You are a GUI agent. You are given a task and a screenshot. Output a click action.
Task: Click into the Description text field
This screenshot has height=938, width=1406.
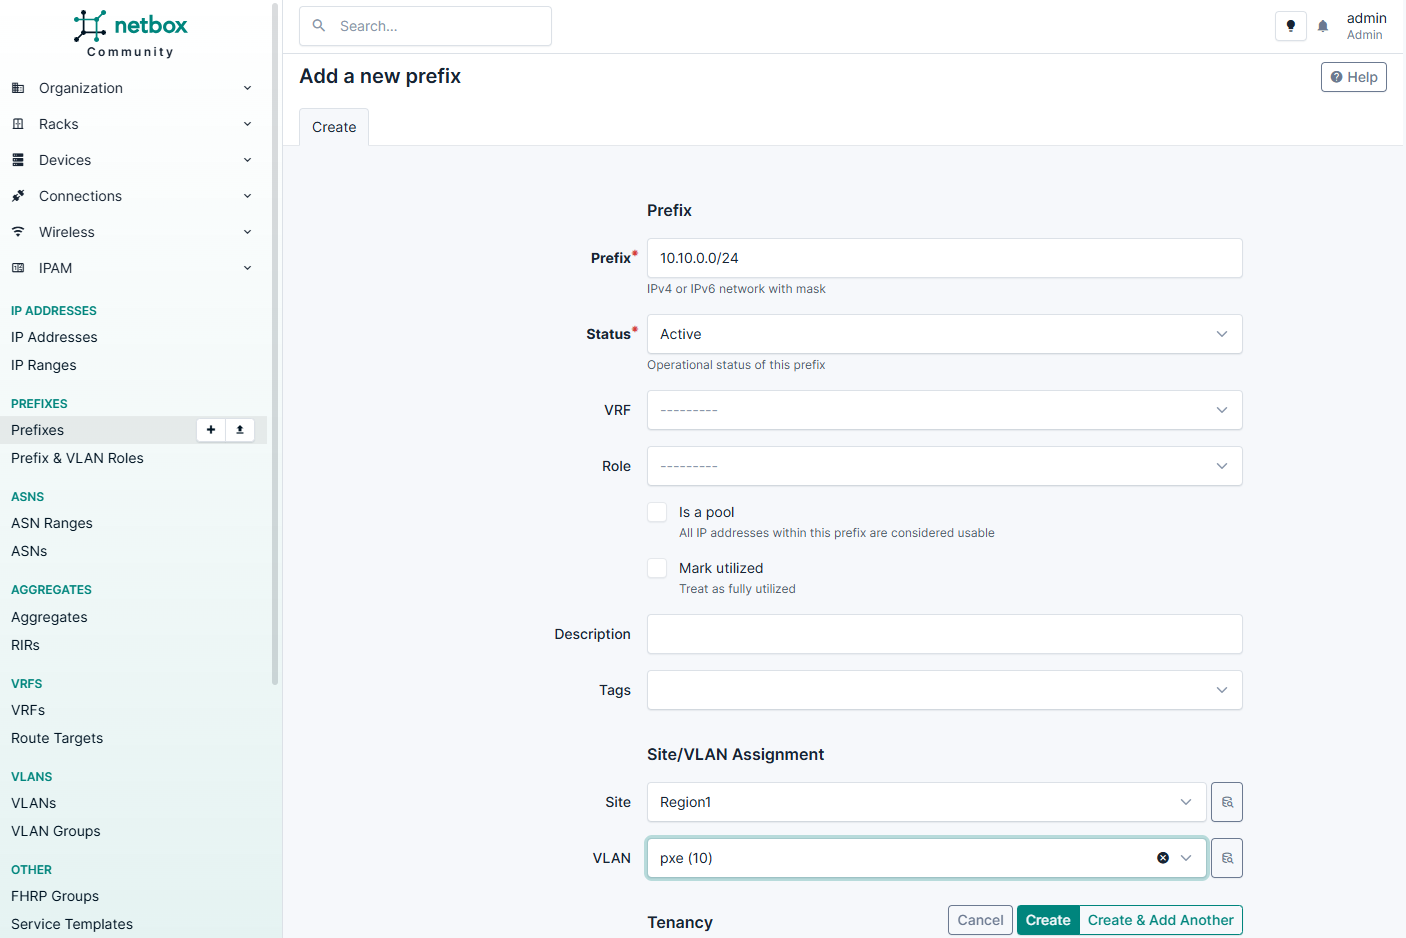coord(944,634)
